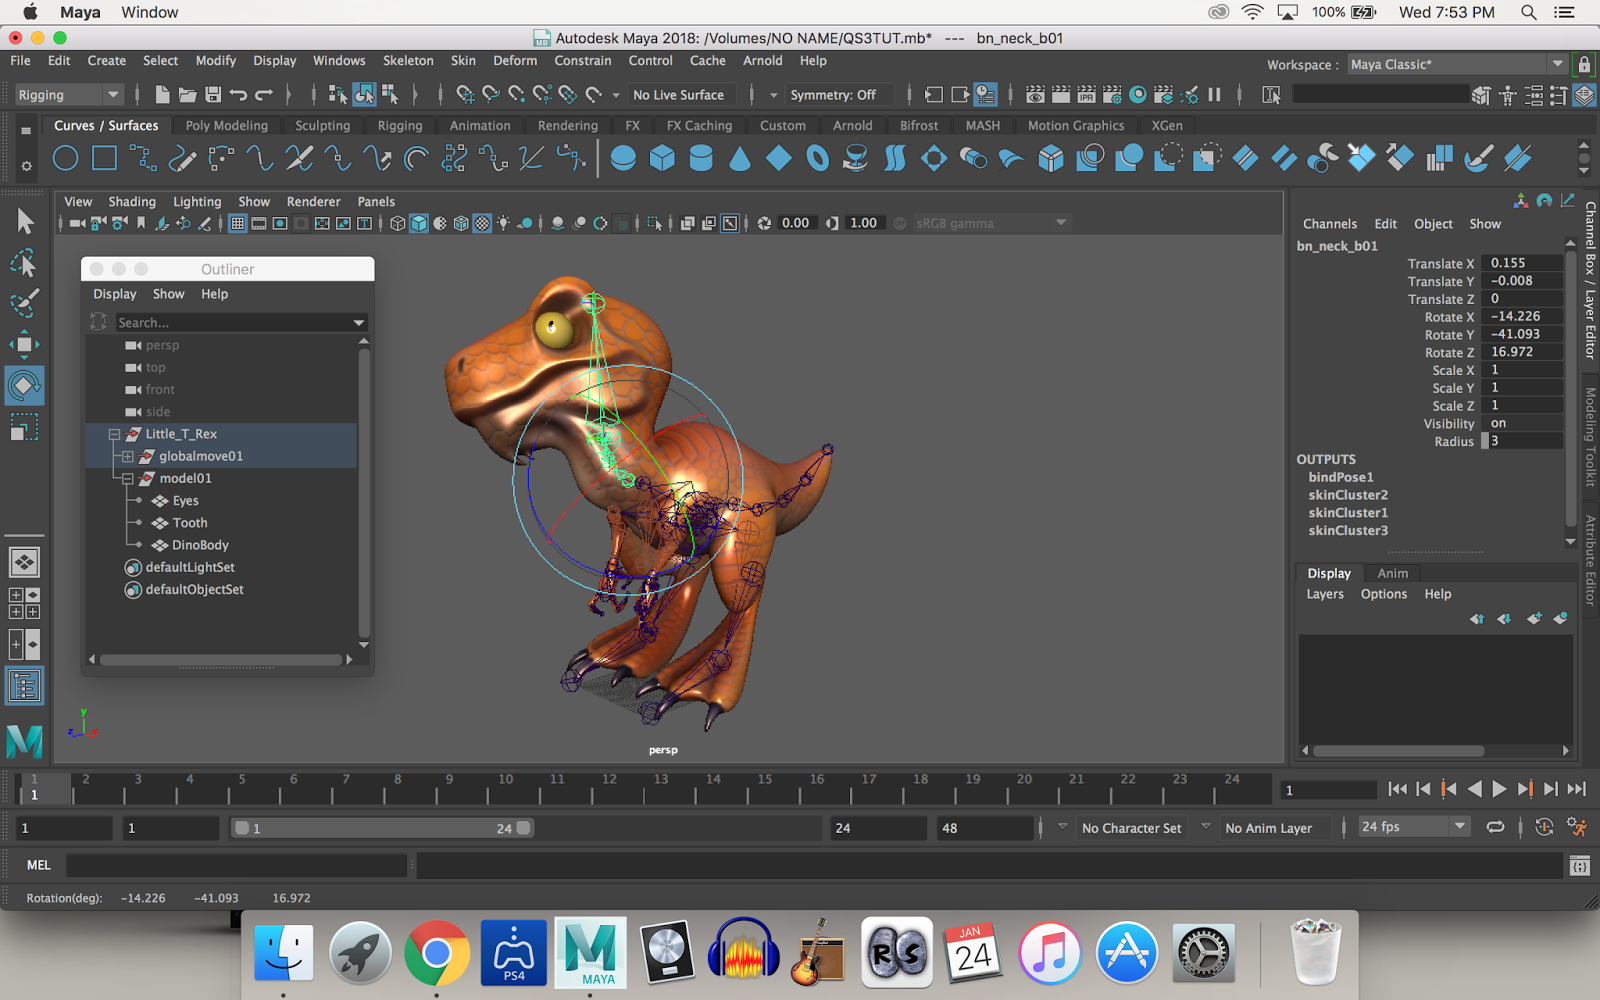Click the Layers button below the Display tab
The image size is (1600, 1000).
point(1324,593)
